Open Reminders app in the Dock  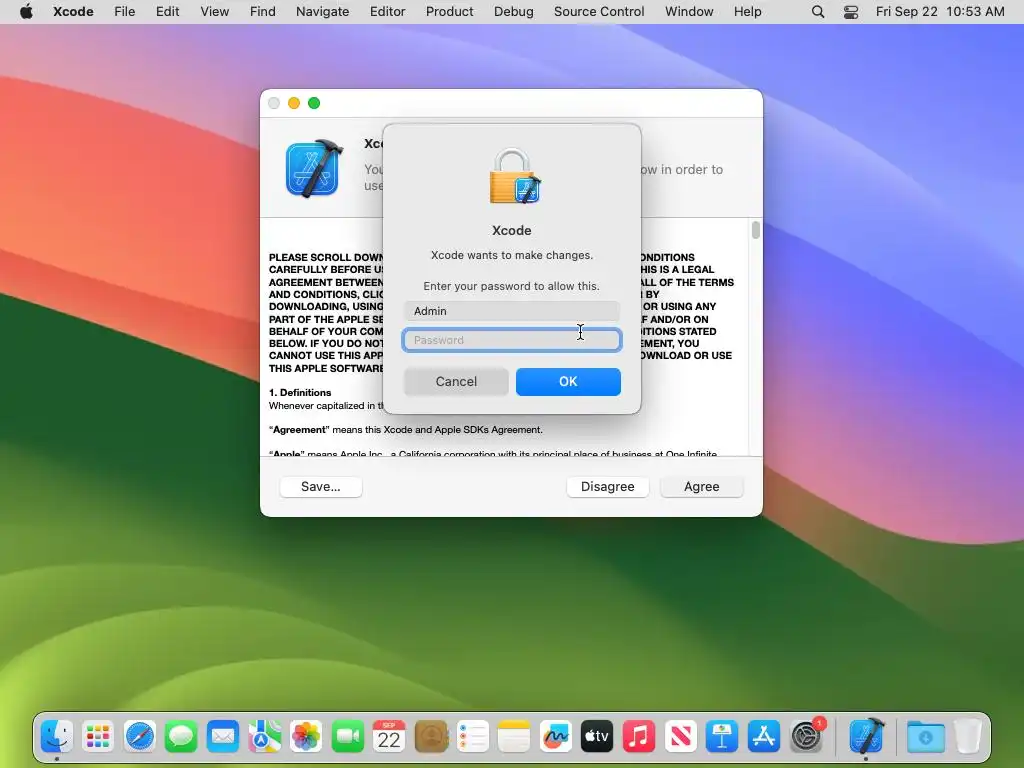click(x=472, y=737)
